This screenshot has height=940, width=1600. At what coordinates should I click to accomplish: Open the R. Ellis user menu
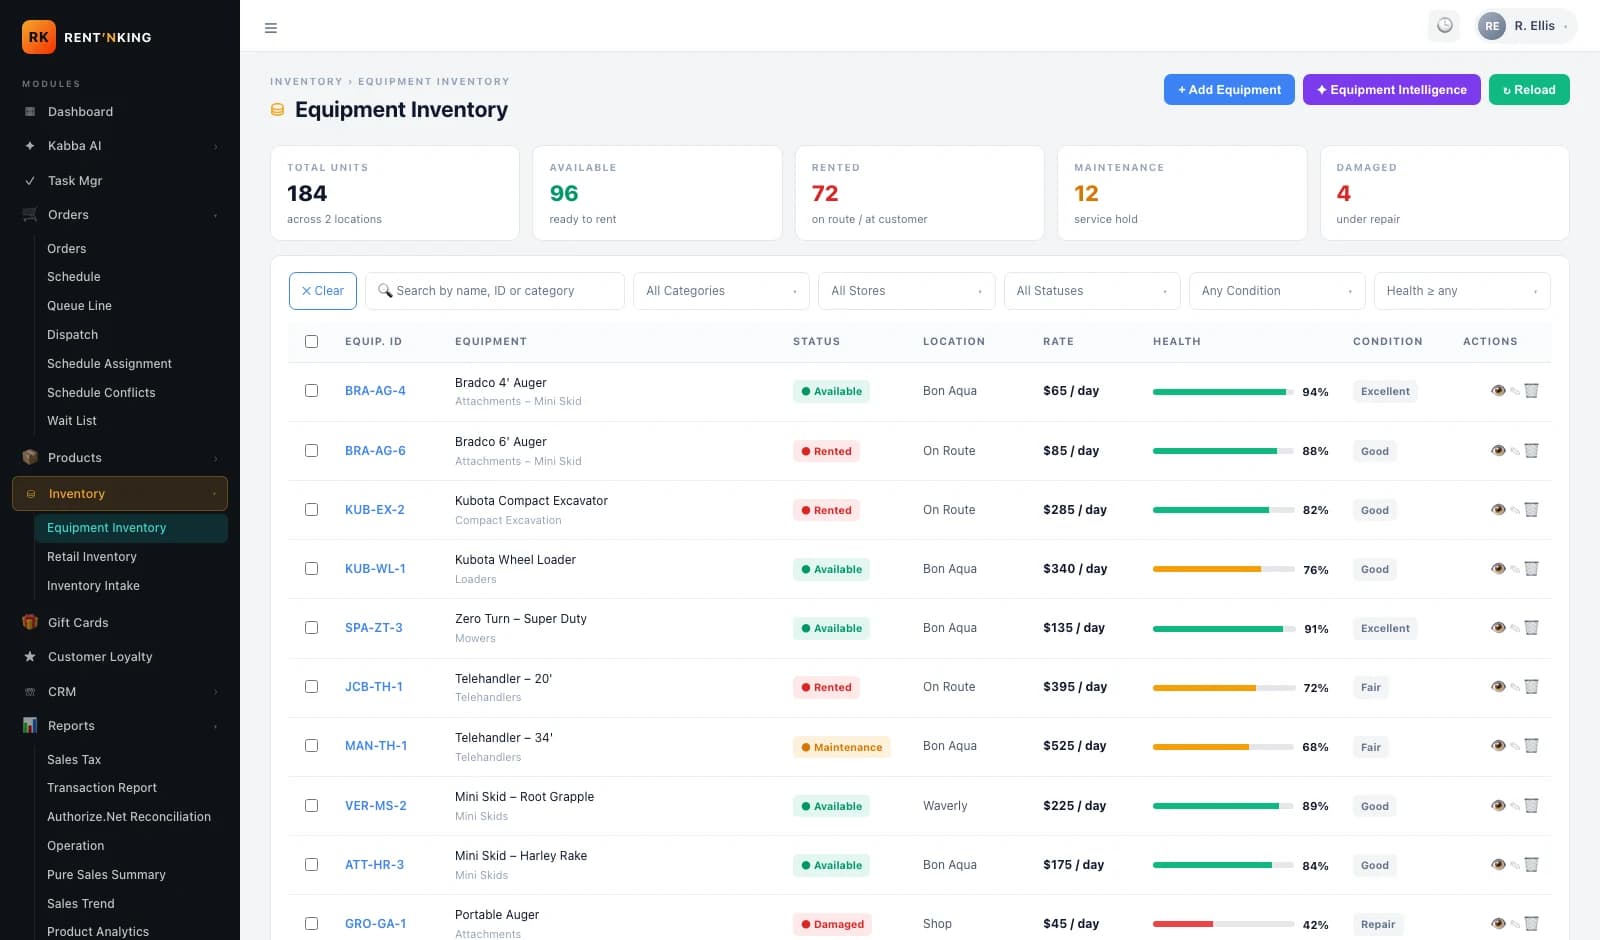click(1526, 26)
